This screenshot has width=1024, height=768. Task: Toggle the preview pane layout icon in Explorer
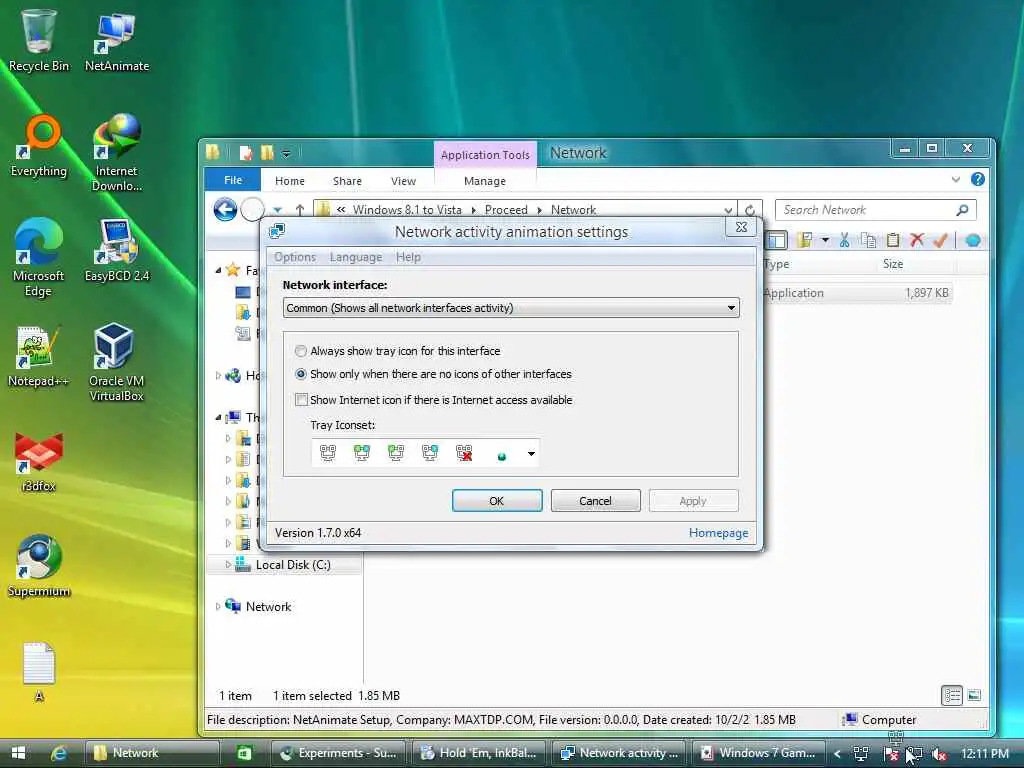point(776,240)
